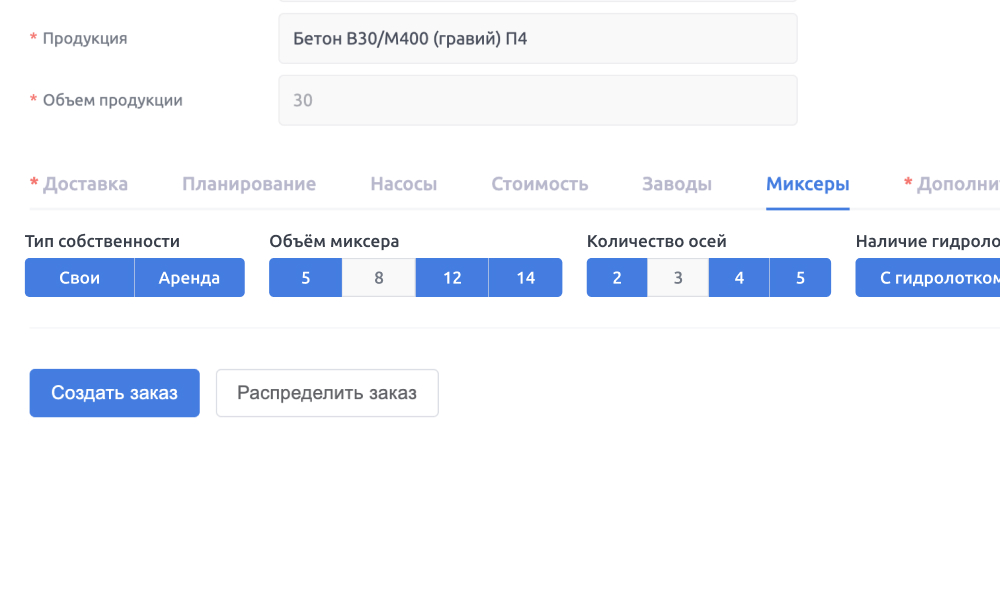Toggle mixer volume option "14"
Screen dimensions: 1000x600
pyautogui.click(x=525, y=277)
